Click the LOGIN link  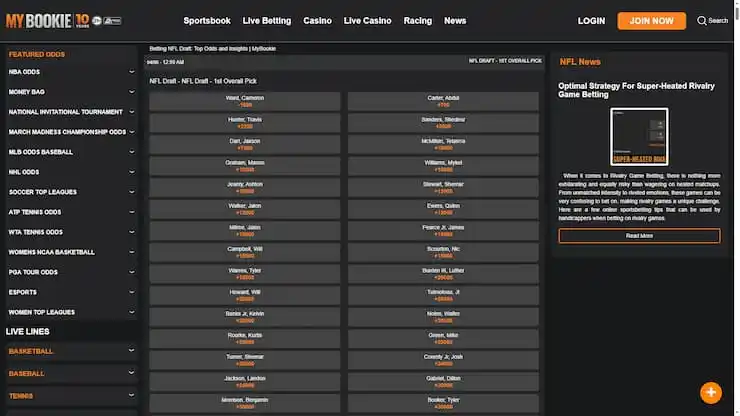(591, 21)
